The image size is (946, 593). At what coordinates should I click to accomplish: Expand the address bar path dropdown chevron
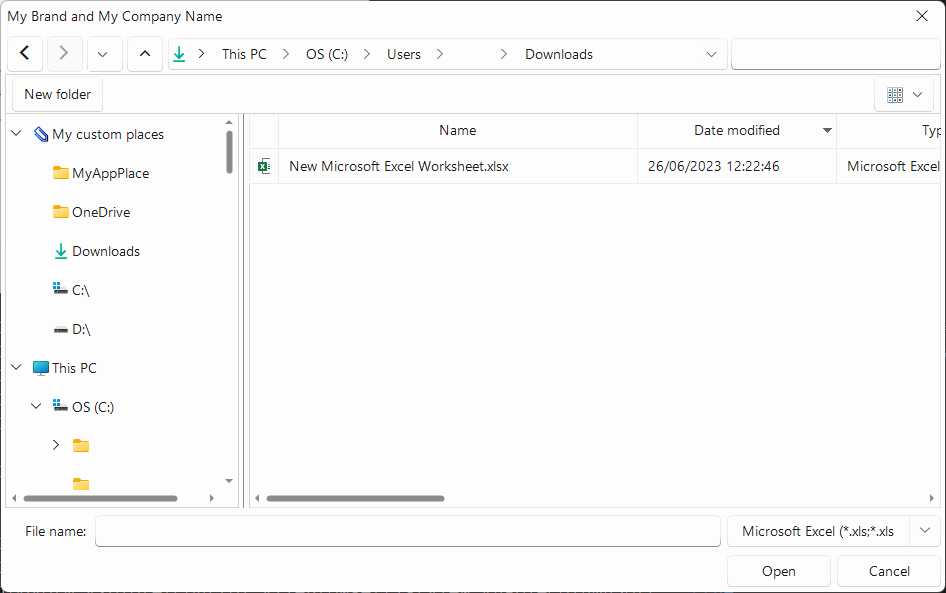tap(711, 54)
